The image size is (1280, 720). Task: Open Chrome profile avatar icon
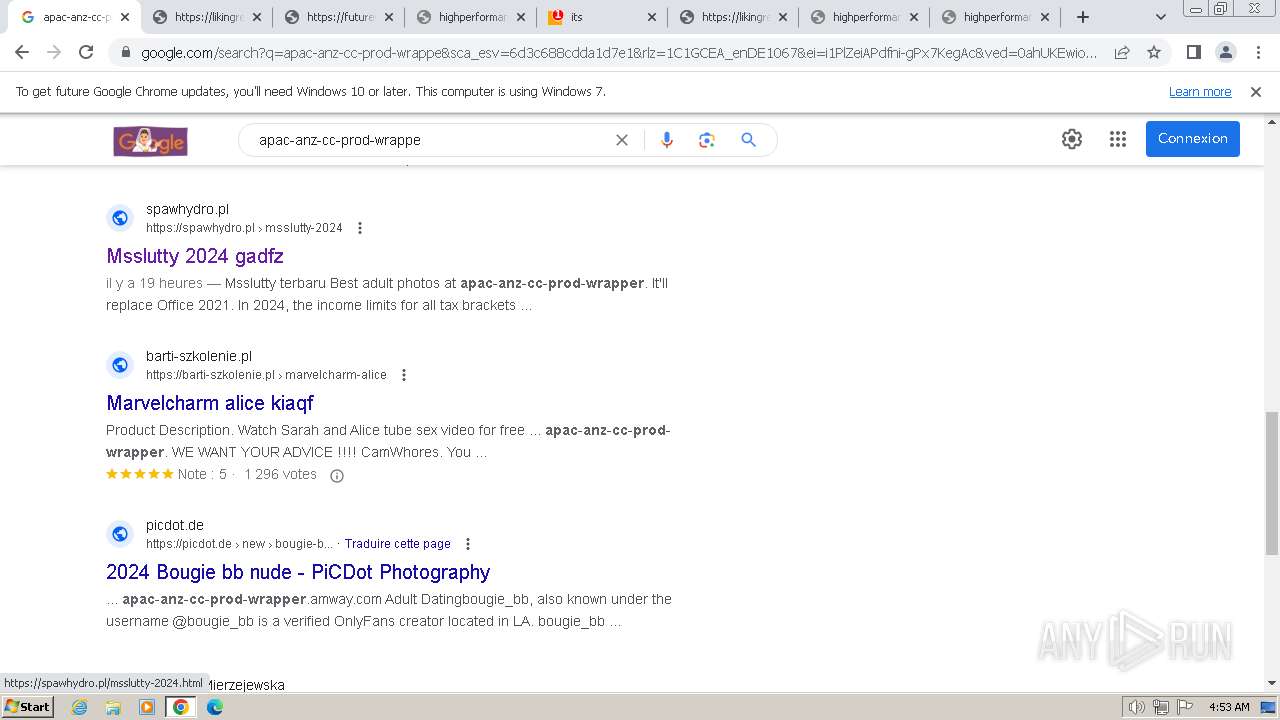(1225, 52)
